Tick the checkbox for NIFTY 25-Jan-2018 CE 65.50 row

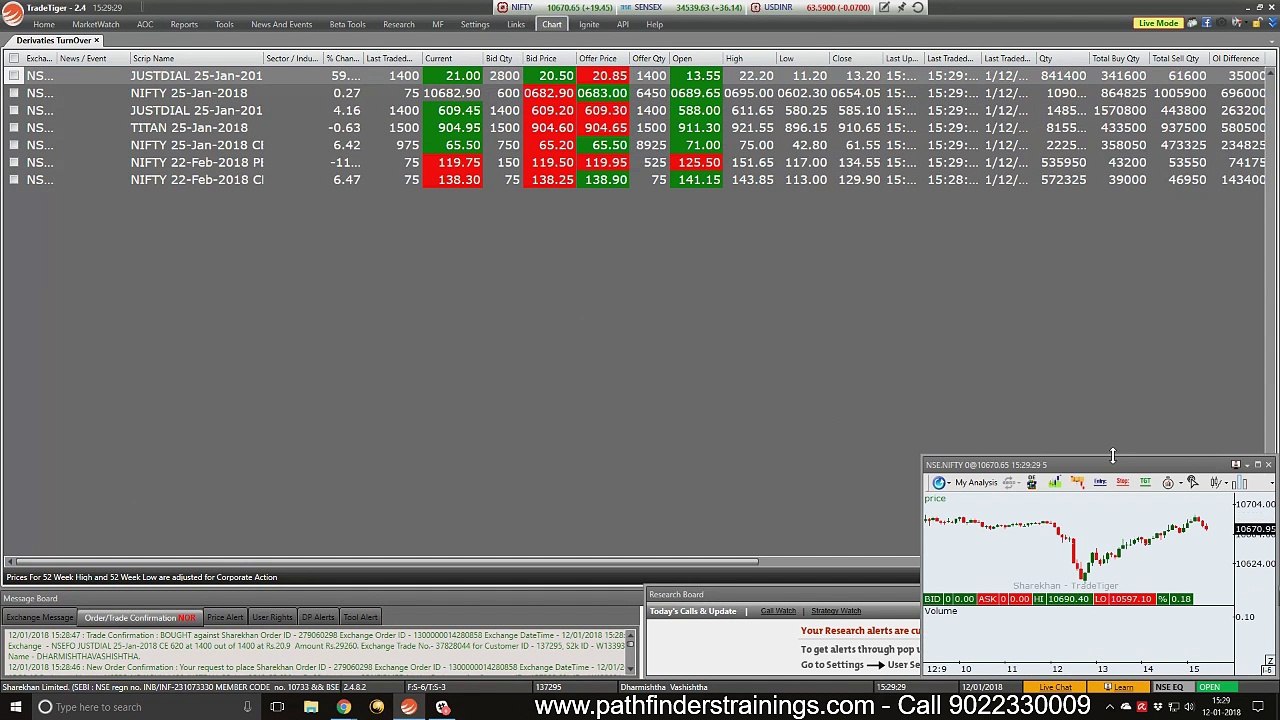click(x=14, y=145)
